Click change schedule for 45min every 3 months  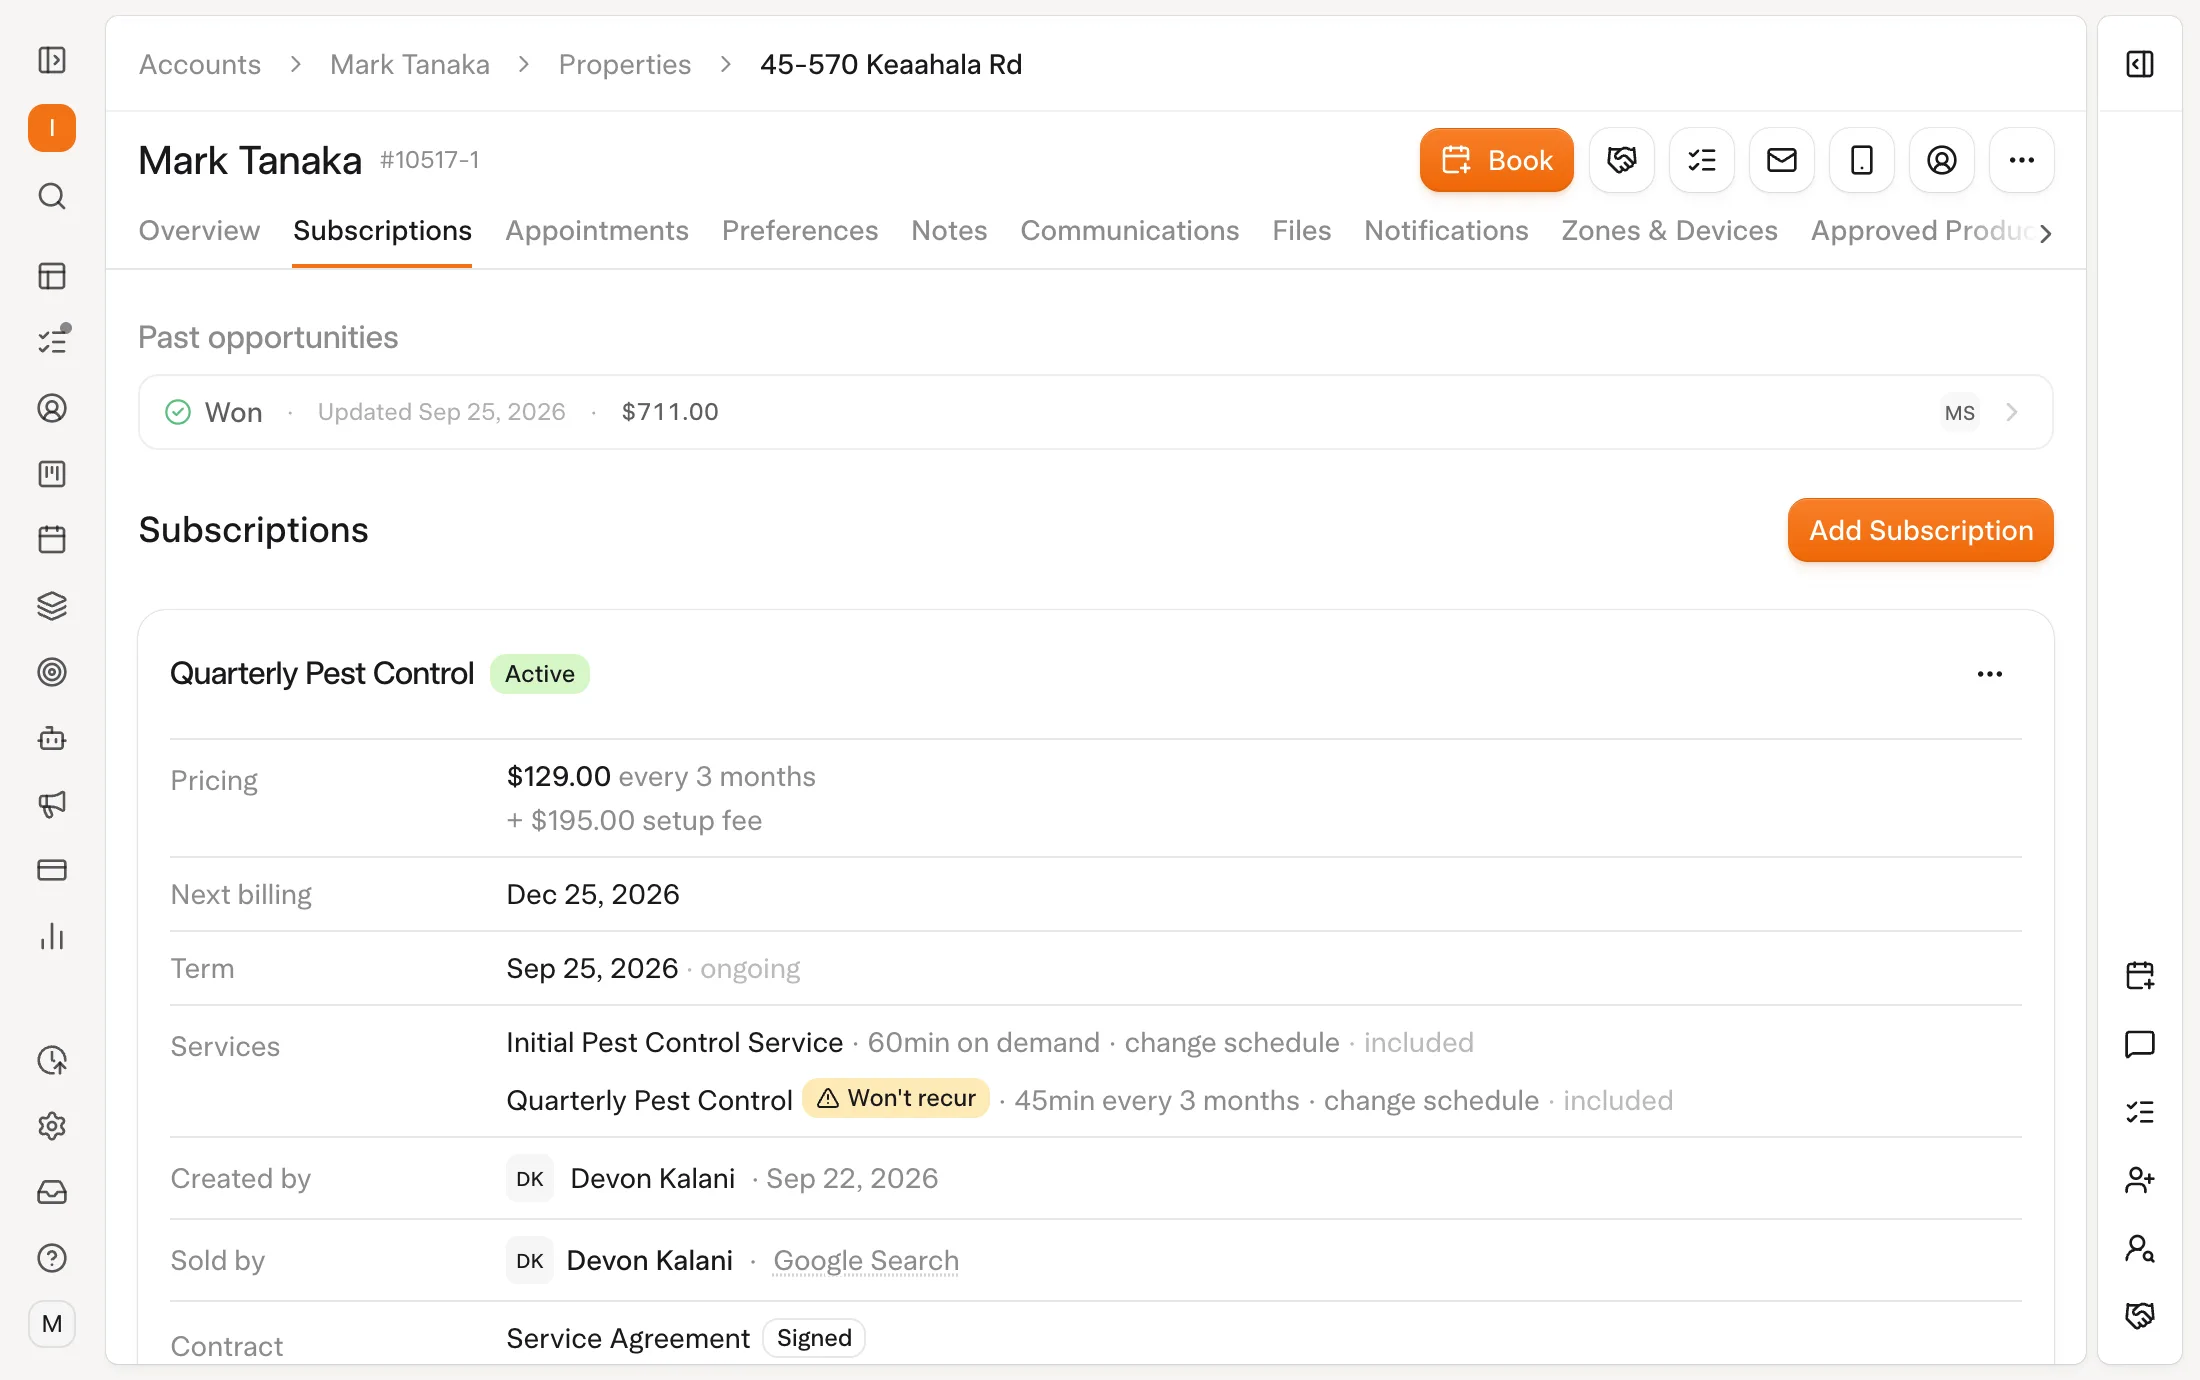point(1432,1101)
